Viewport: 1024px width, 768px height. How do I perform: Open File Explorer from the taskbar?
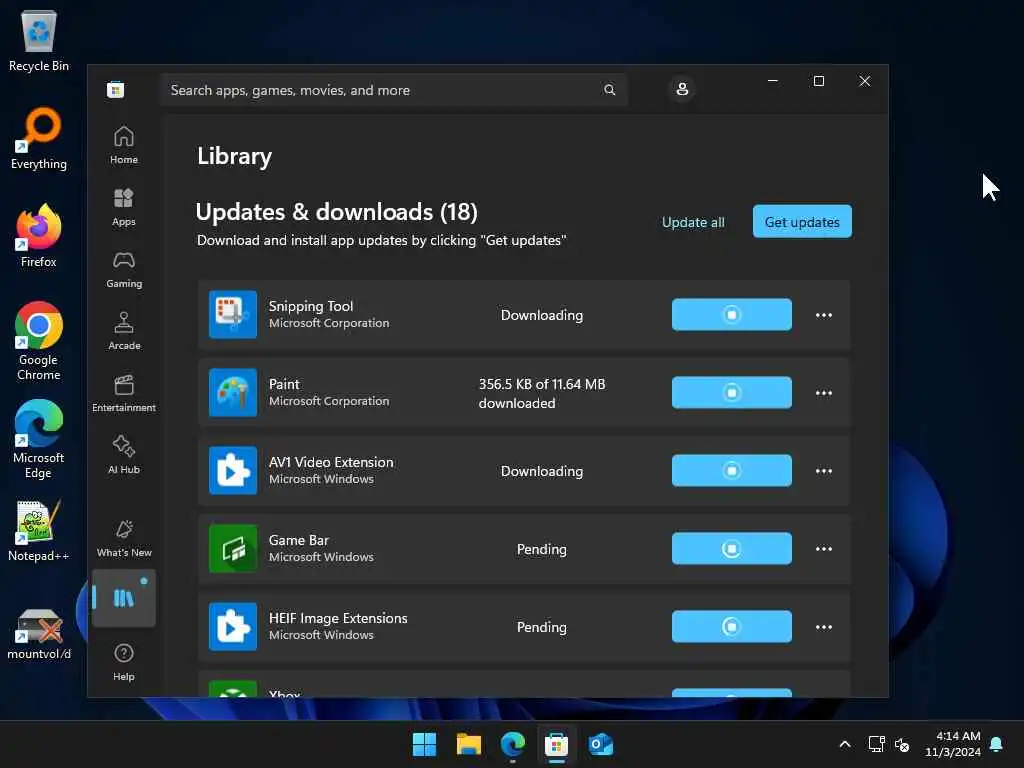(469, 744)
